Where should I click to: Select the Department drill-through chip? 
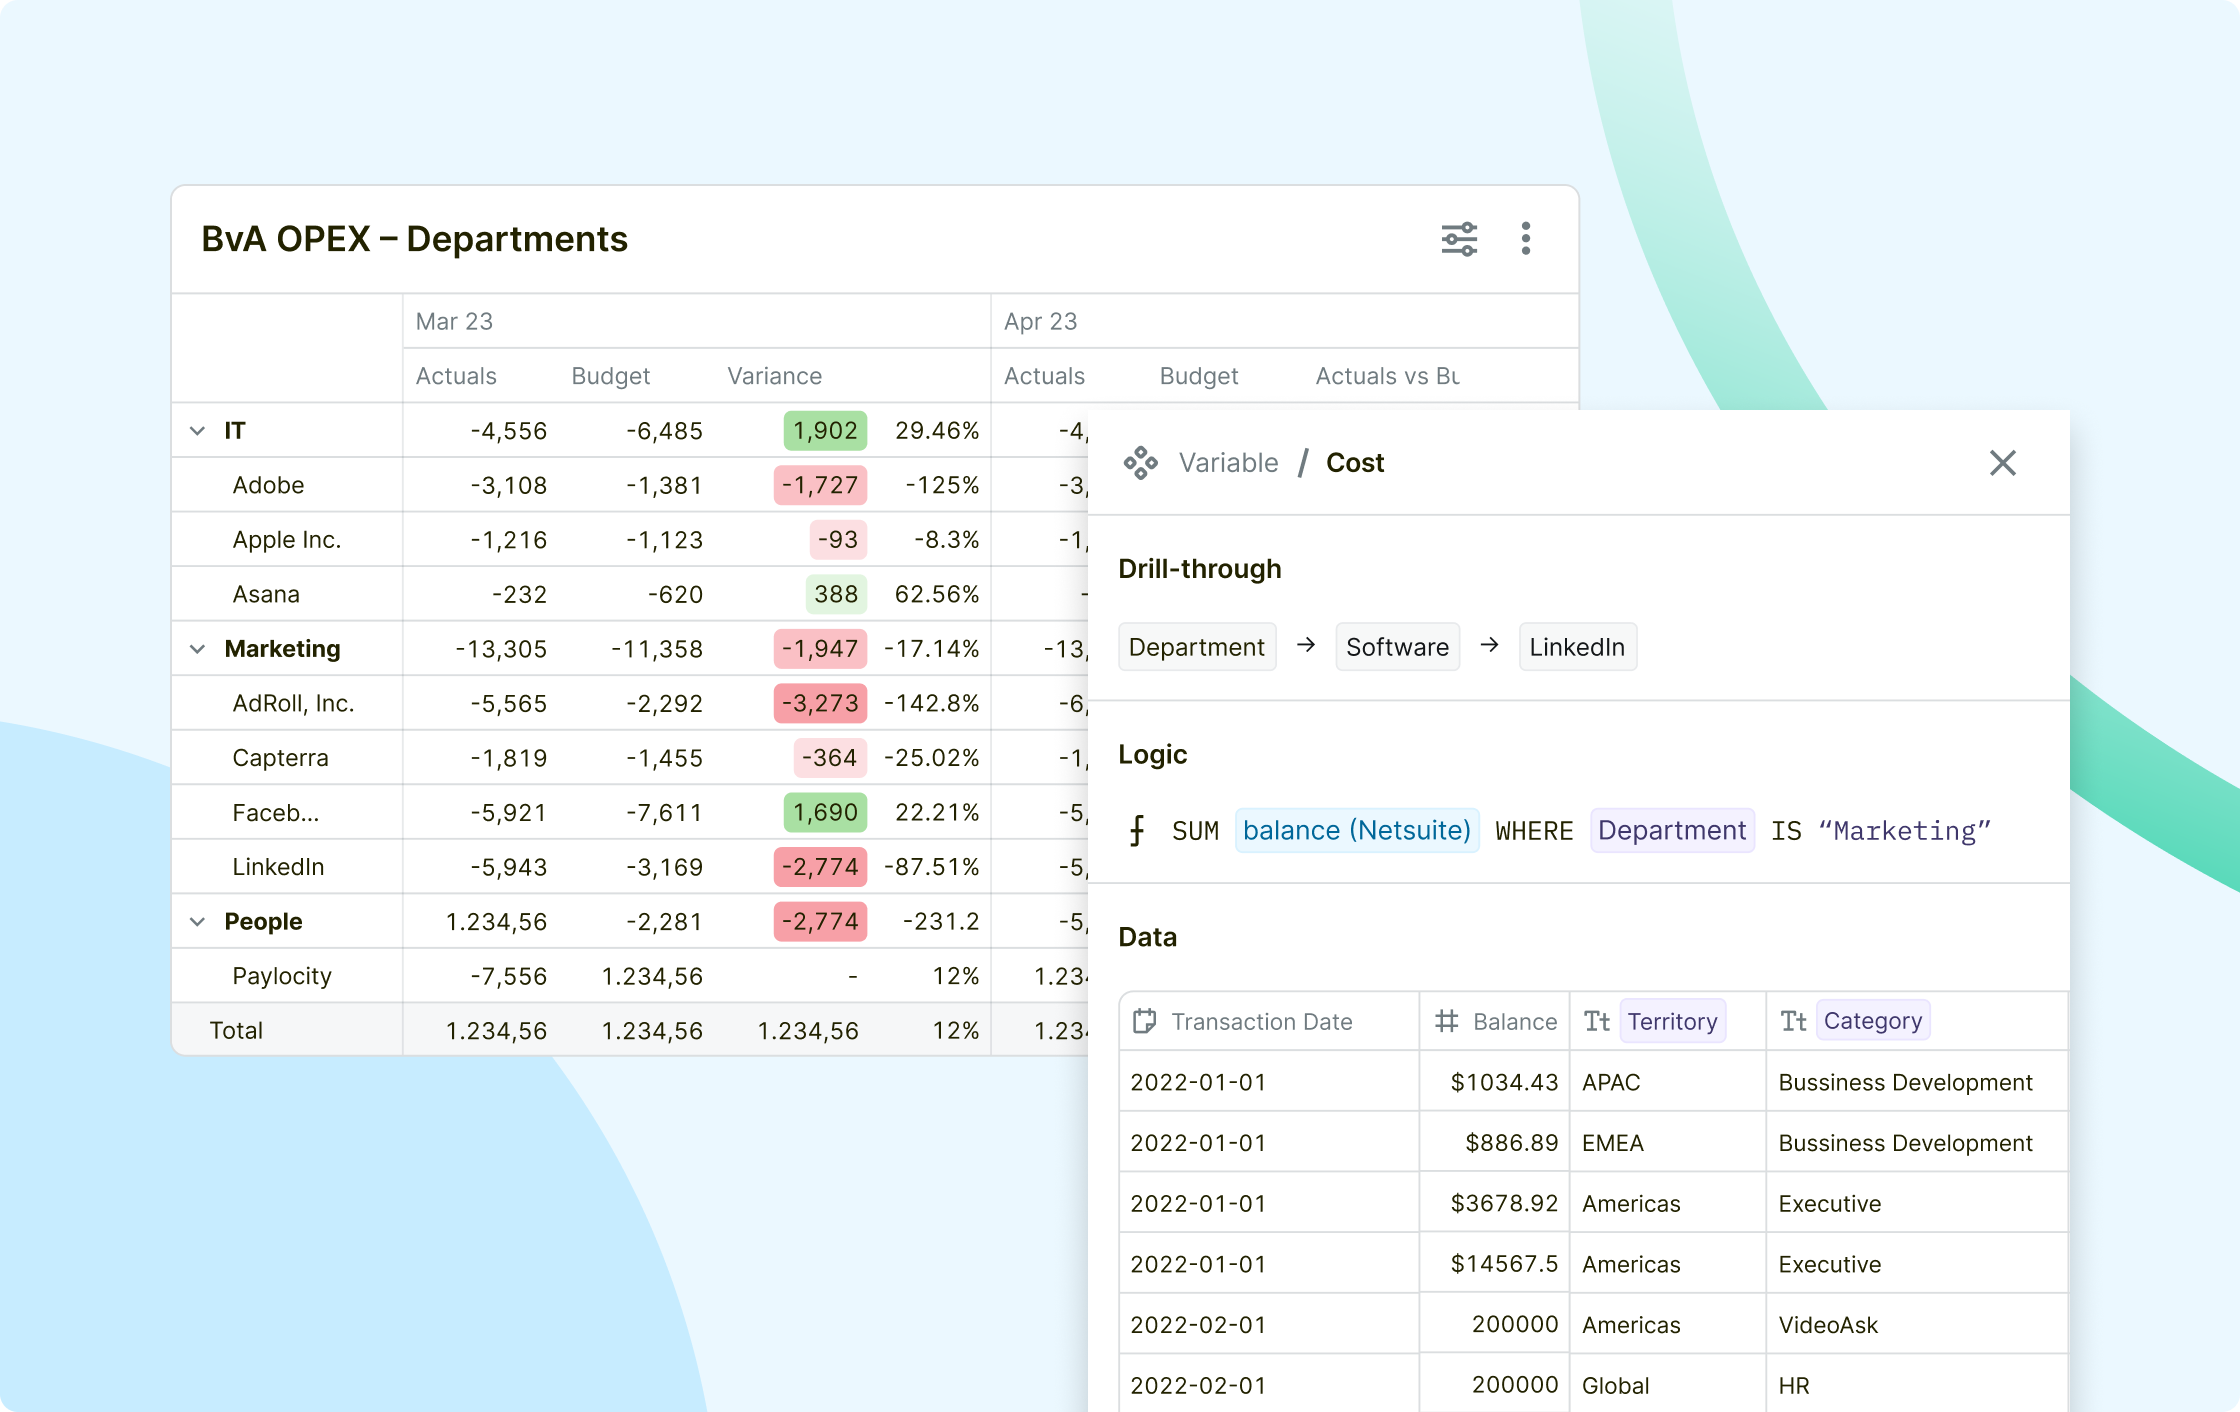[1197, 647]
